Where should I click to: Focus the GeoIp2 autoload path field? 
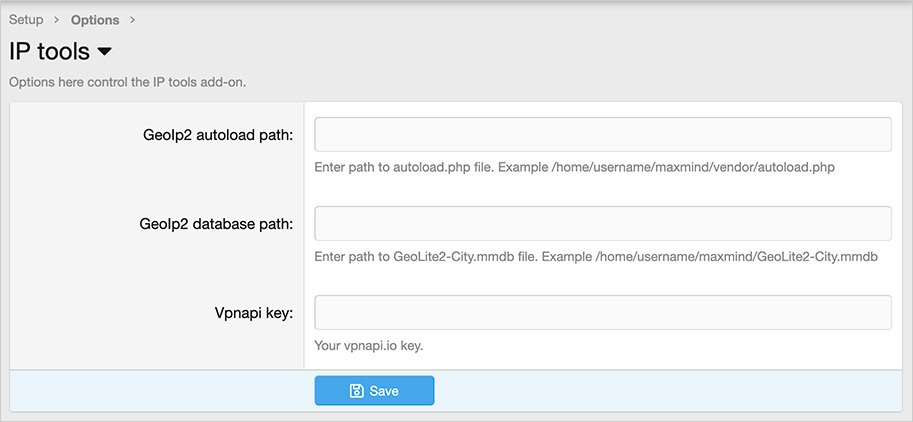point(602,134)
